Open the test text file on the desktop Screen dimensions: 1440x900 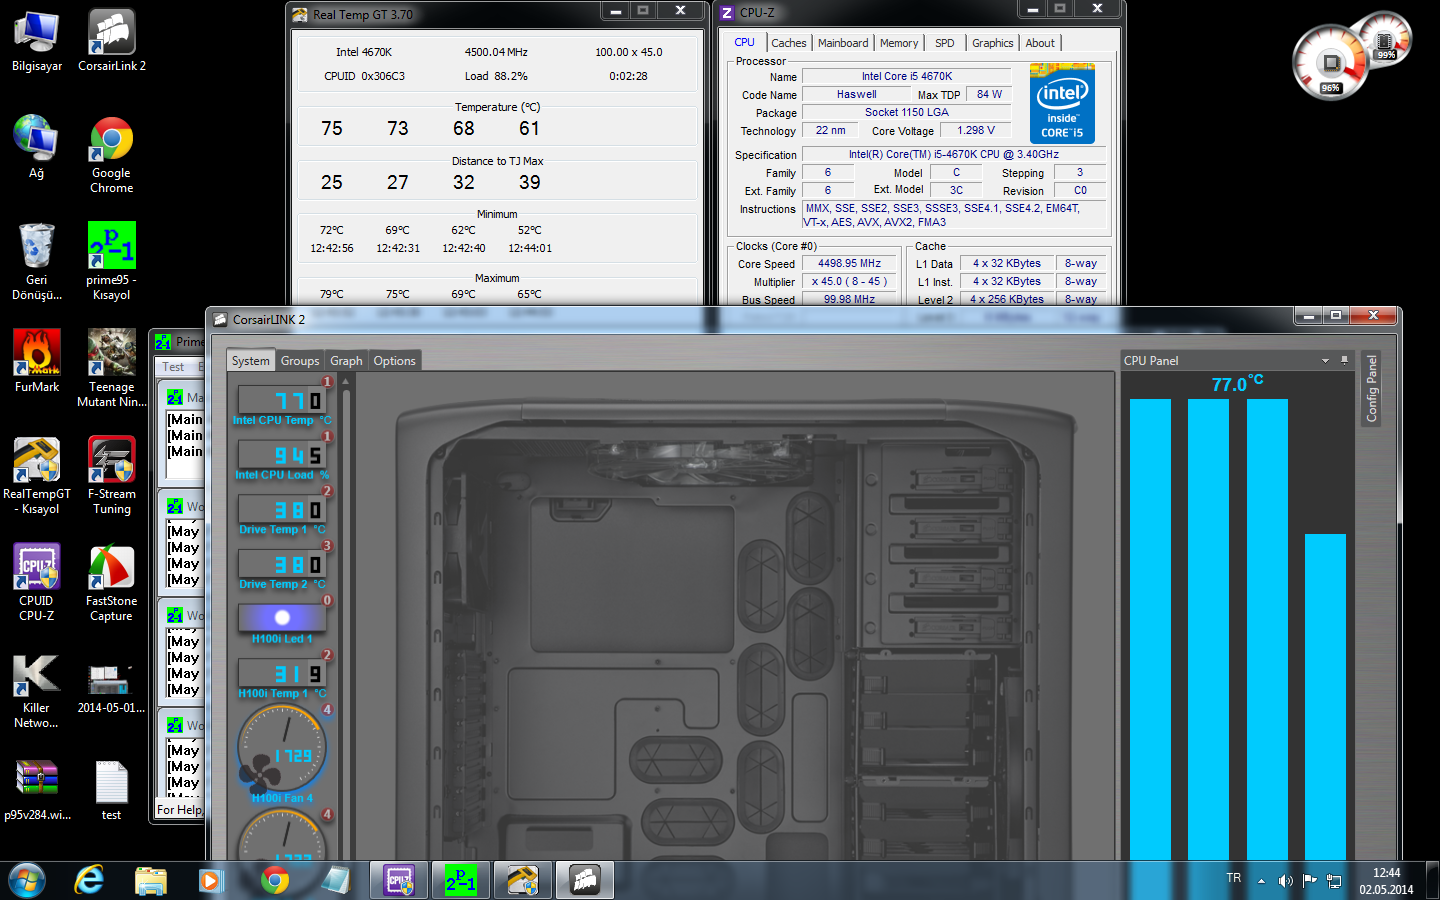point(112,789)
